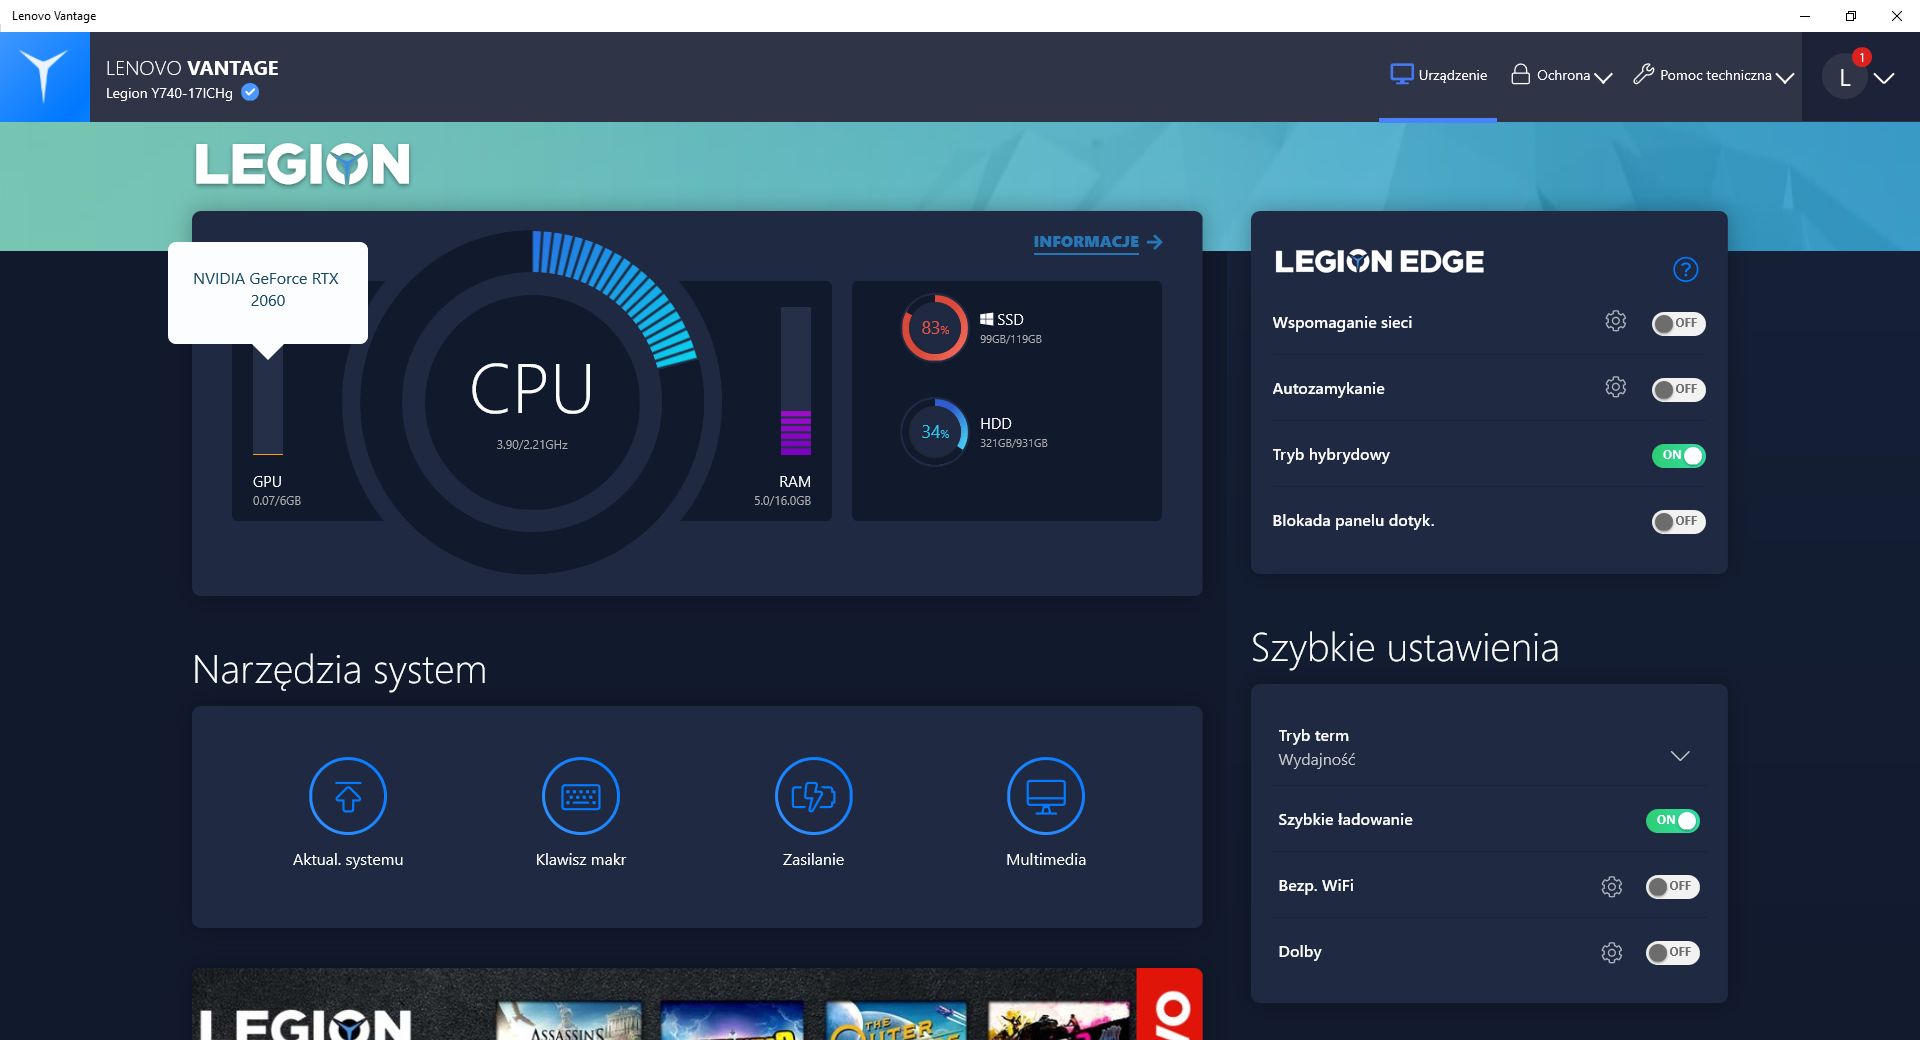
Task: Click the RAM usage bar
Action: tap(796, 381)
